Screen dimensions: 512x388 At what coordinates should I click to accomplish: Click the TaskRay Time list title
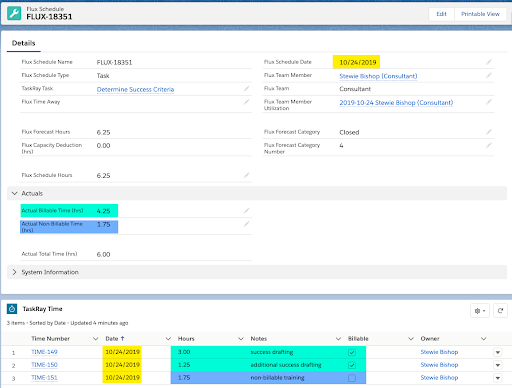[x=42, y=309]
